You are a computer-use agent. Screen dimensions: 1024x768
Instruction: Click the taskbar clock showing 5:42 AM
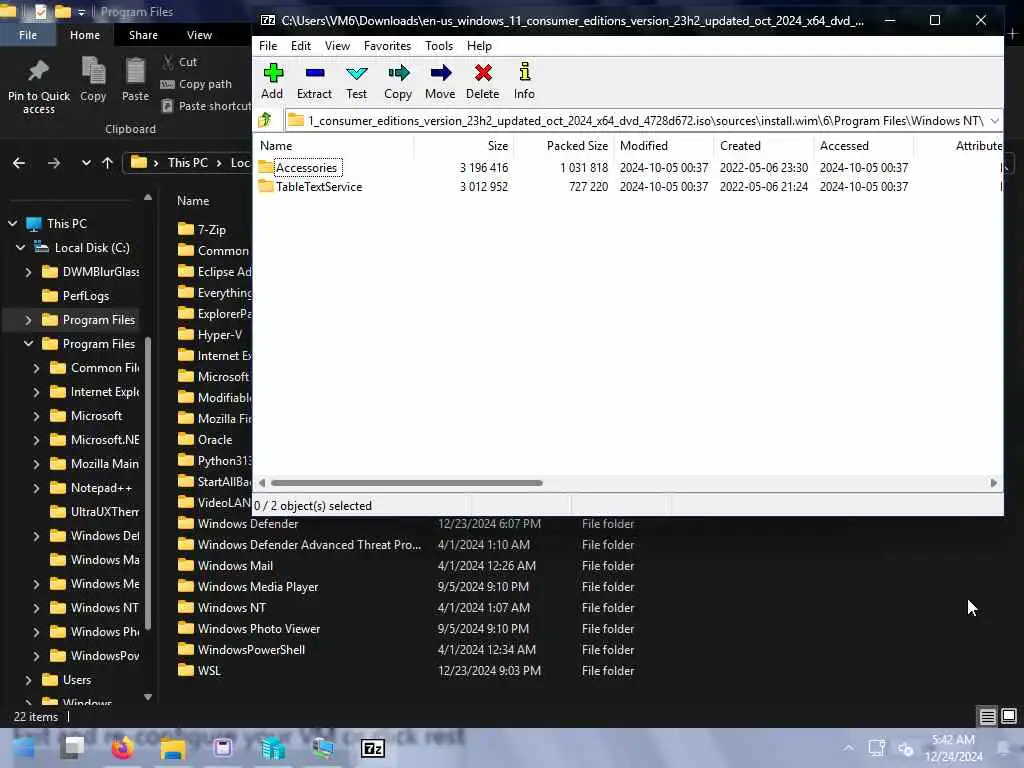coord(953,748)
